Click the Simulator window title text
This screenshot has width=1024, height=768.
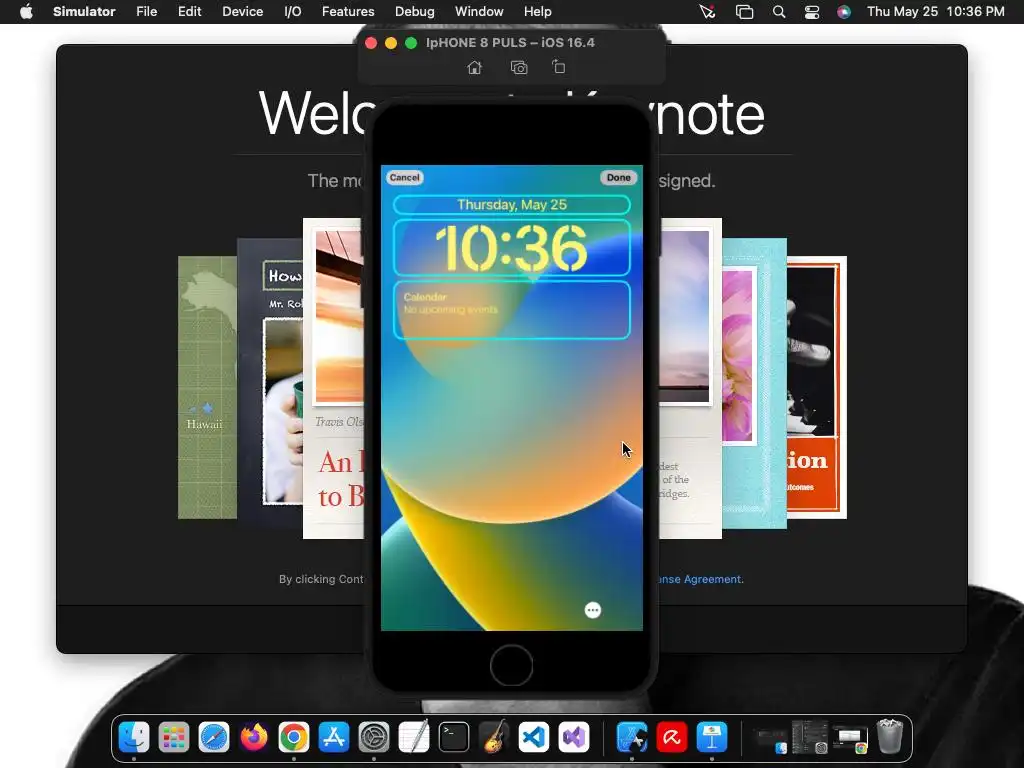[510, 42]
